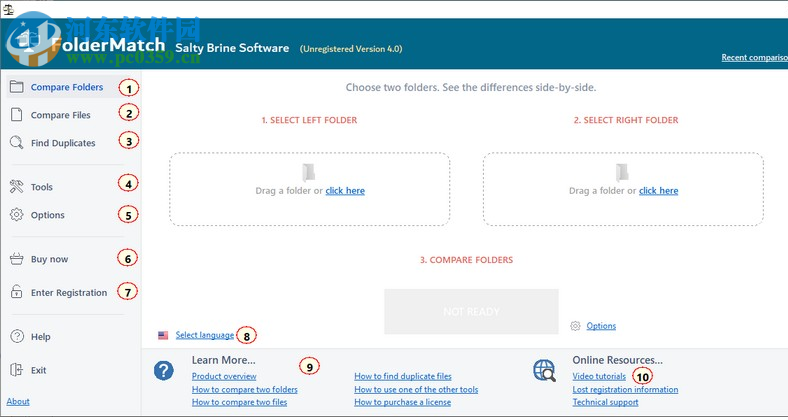Open the Tools menu item
Viewport: 788px width, 420px height.
[42, 187]
